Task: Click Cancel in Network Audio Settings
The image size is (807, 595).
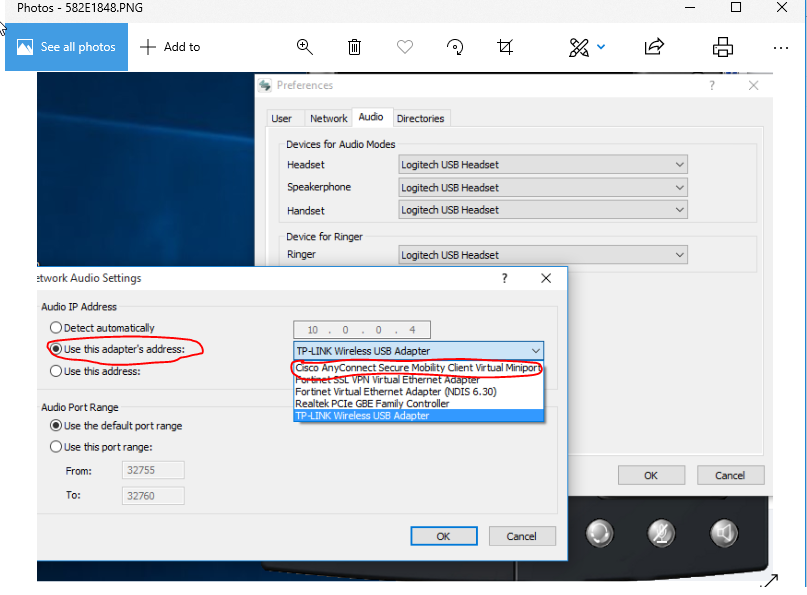Action: (x=522, y=536)
